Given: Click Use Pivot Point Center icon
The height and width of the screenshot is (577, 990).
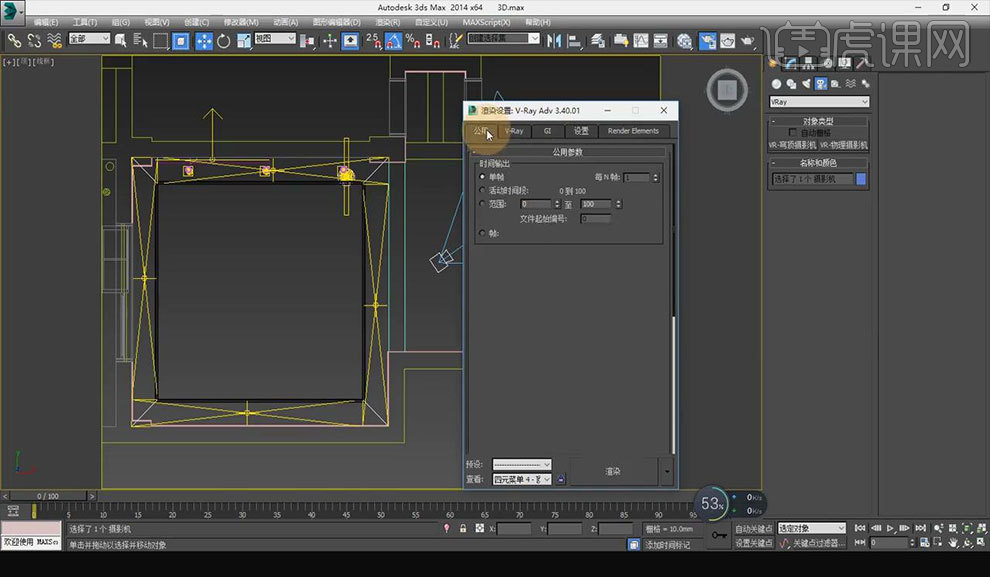Looking at the screenshot, I should tap(307, 41).
